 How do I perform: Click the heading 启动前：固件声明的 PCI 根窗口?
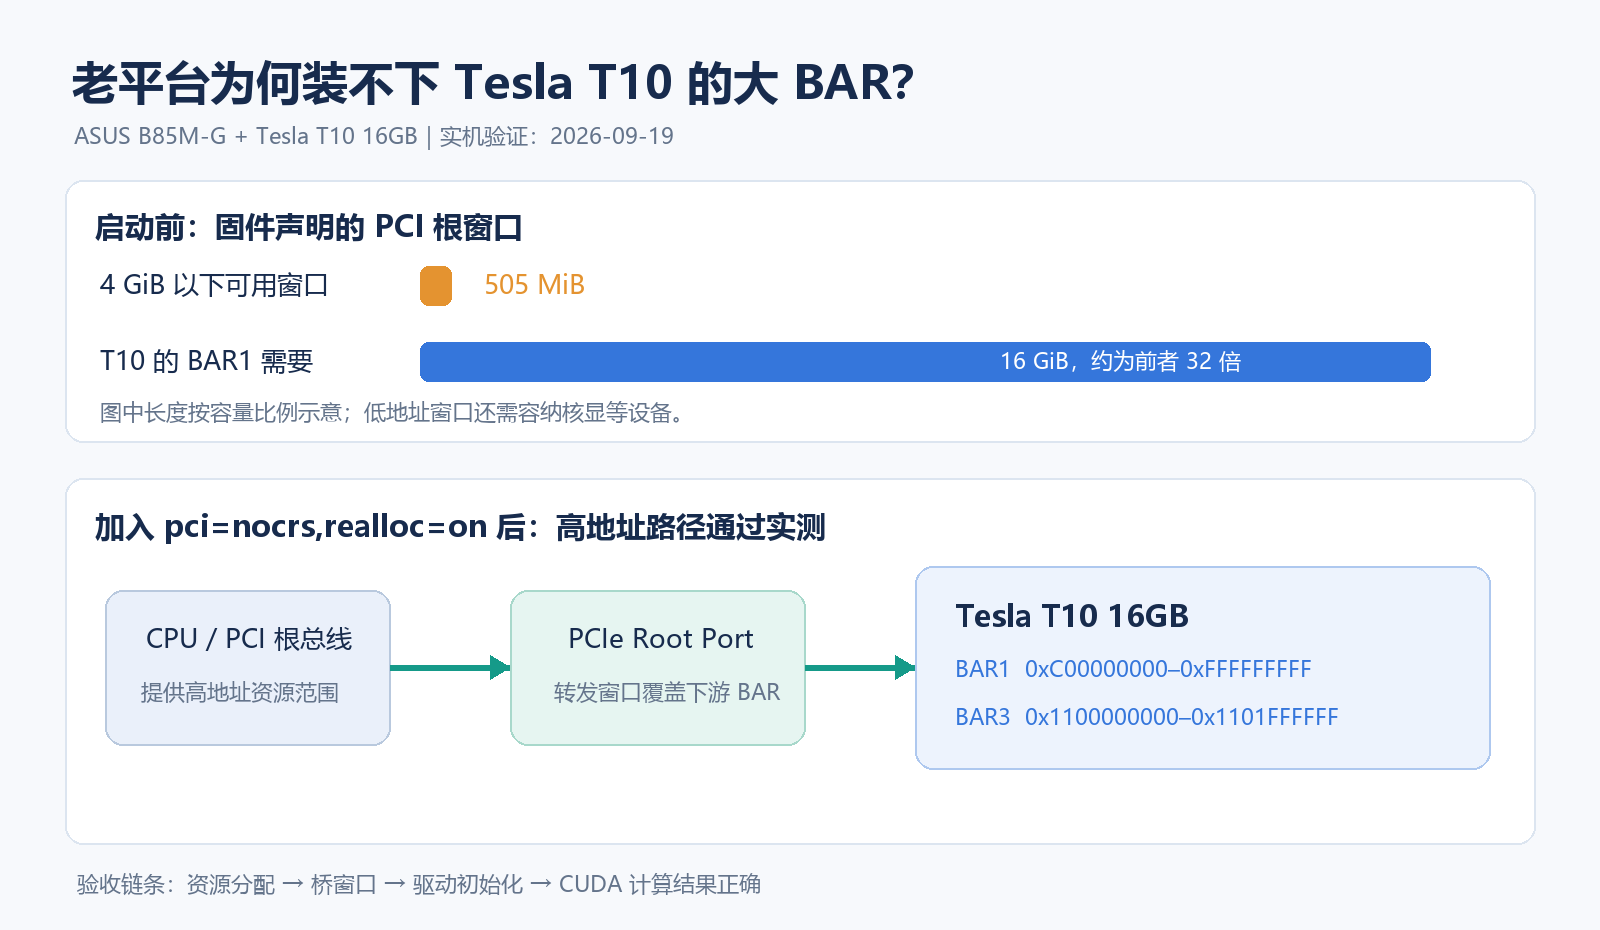308,228
